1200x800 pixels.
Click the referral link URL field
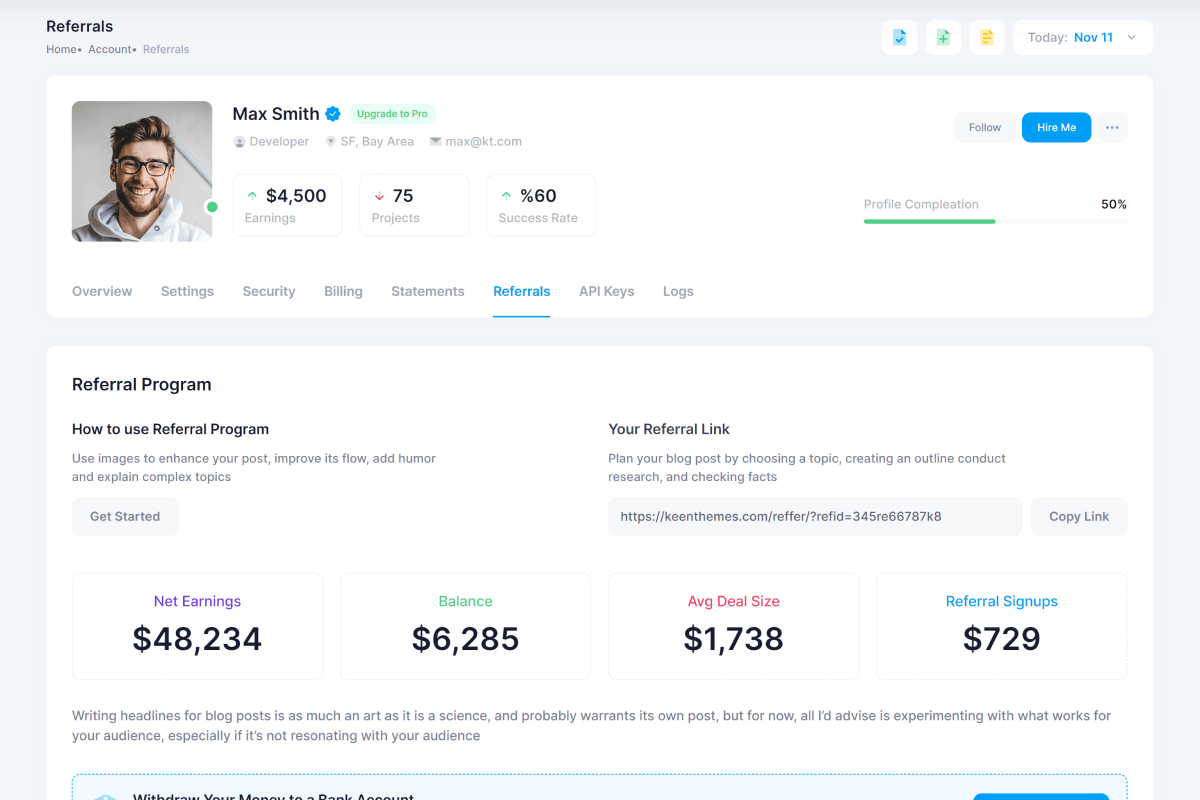coord(814,517)
